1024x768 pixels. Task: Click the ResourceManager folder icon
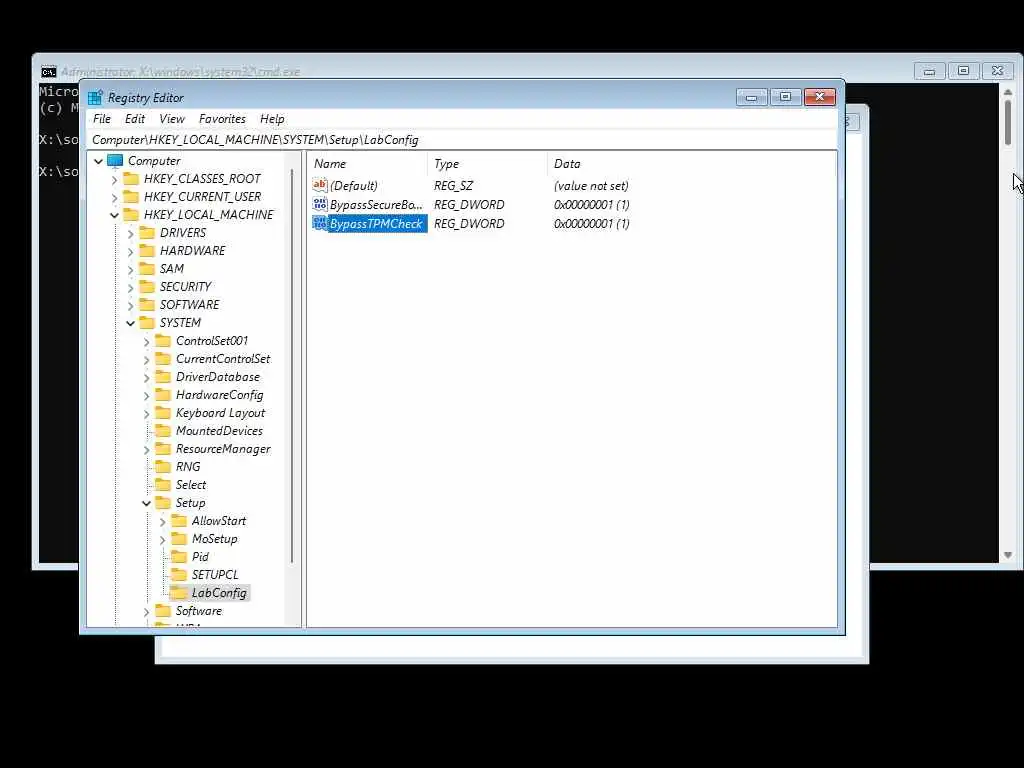tap(163, 449)
